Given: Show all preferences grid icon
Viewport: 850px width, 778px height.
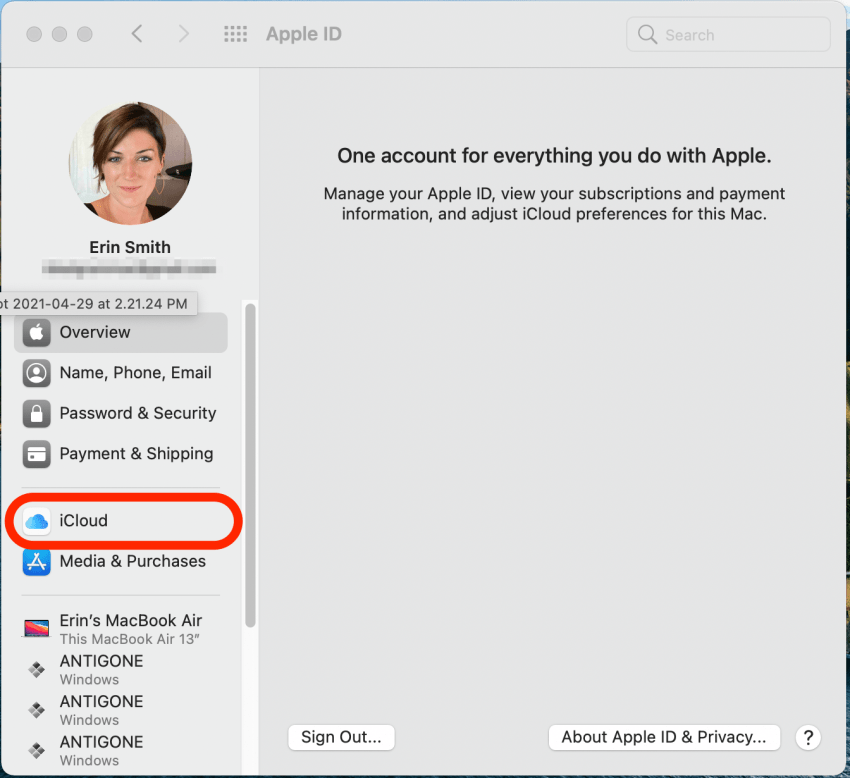Looking at the screenshot, I should tap(235, 34).
